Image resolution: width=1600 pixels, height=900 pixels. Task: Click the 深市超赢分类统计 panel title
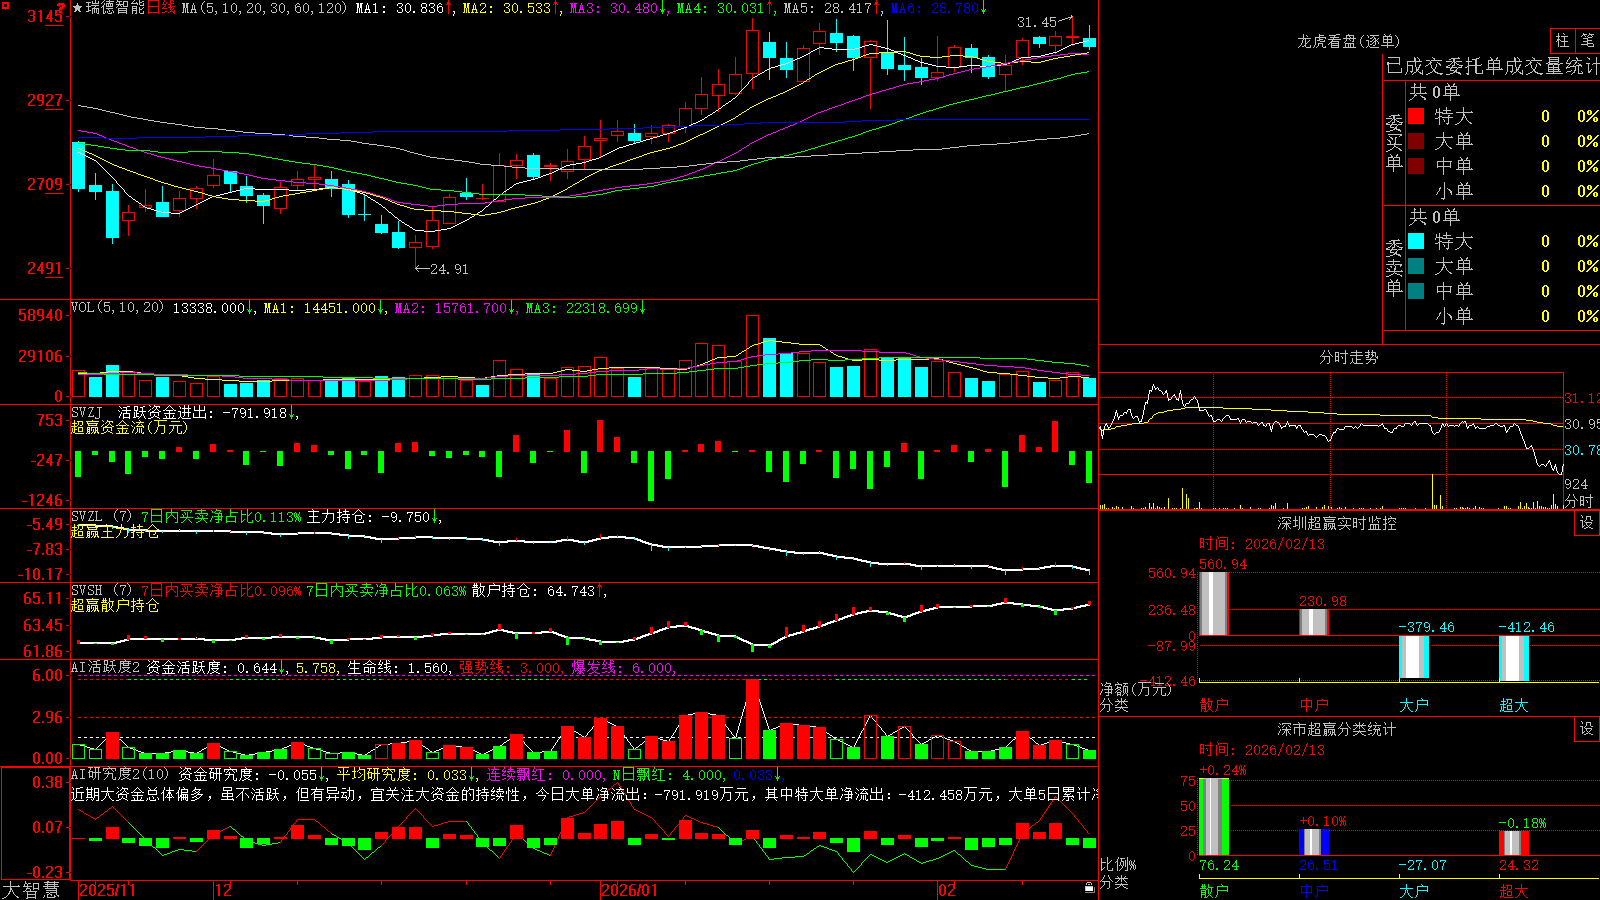pos(1336,729)
